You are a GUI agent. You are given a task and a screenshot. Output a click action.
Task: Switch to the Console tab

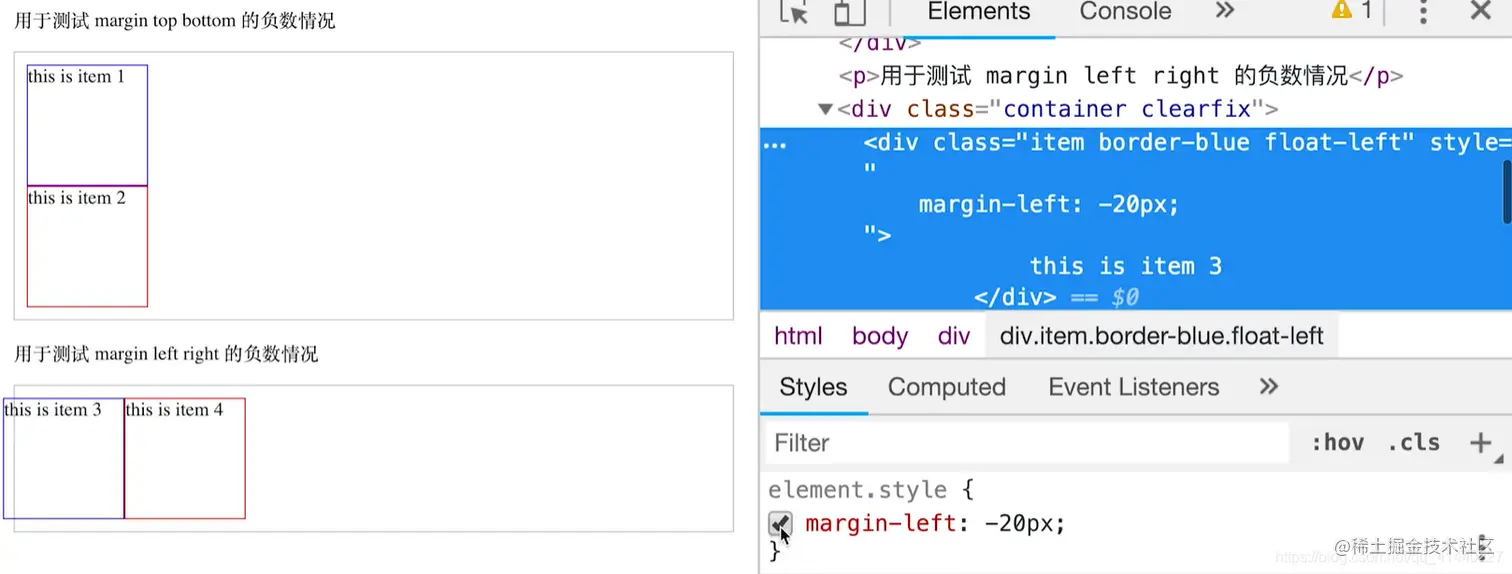[x=1125, y=12]
